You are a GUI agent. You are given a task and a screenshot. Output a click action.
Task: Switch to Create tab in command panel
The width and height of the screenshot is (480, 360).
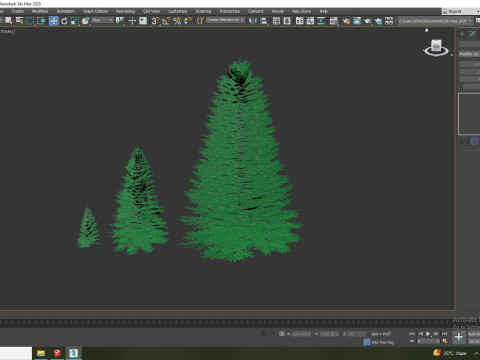(x=462, y=34)
